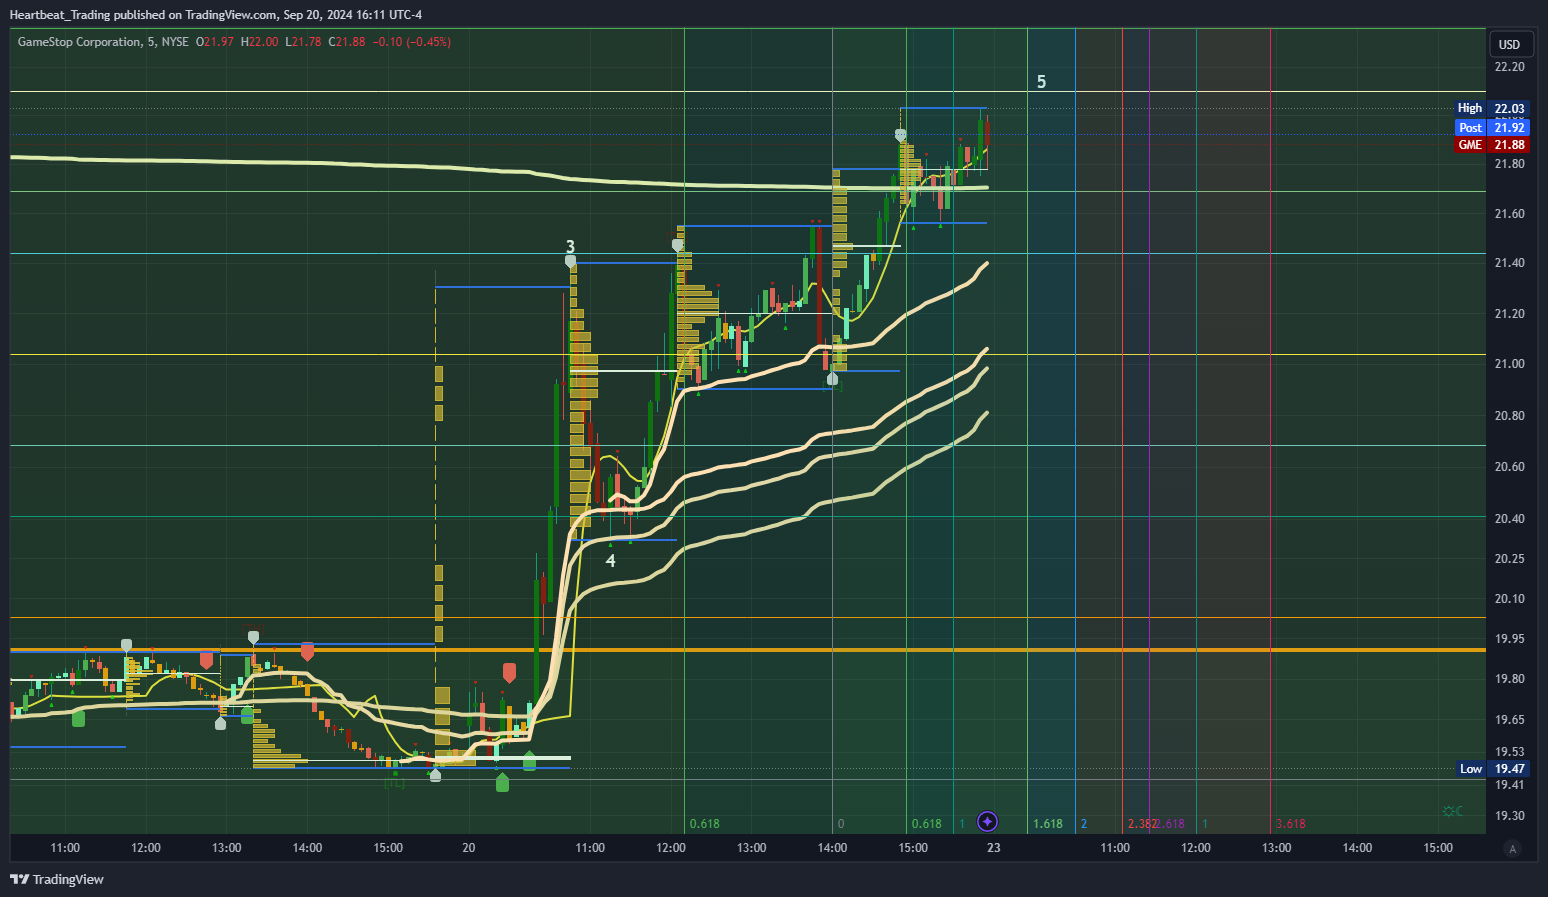Click the 1.618 fib time label
Screen dimensions: 1548x897
(x=1048, y=824)
